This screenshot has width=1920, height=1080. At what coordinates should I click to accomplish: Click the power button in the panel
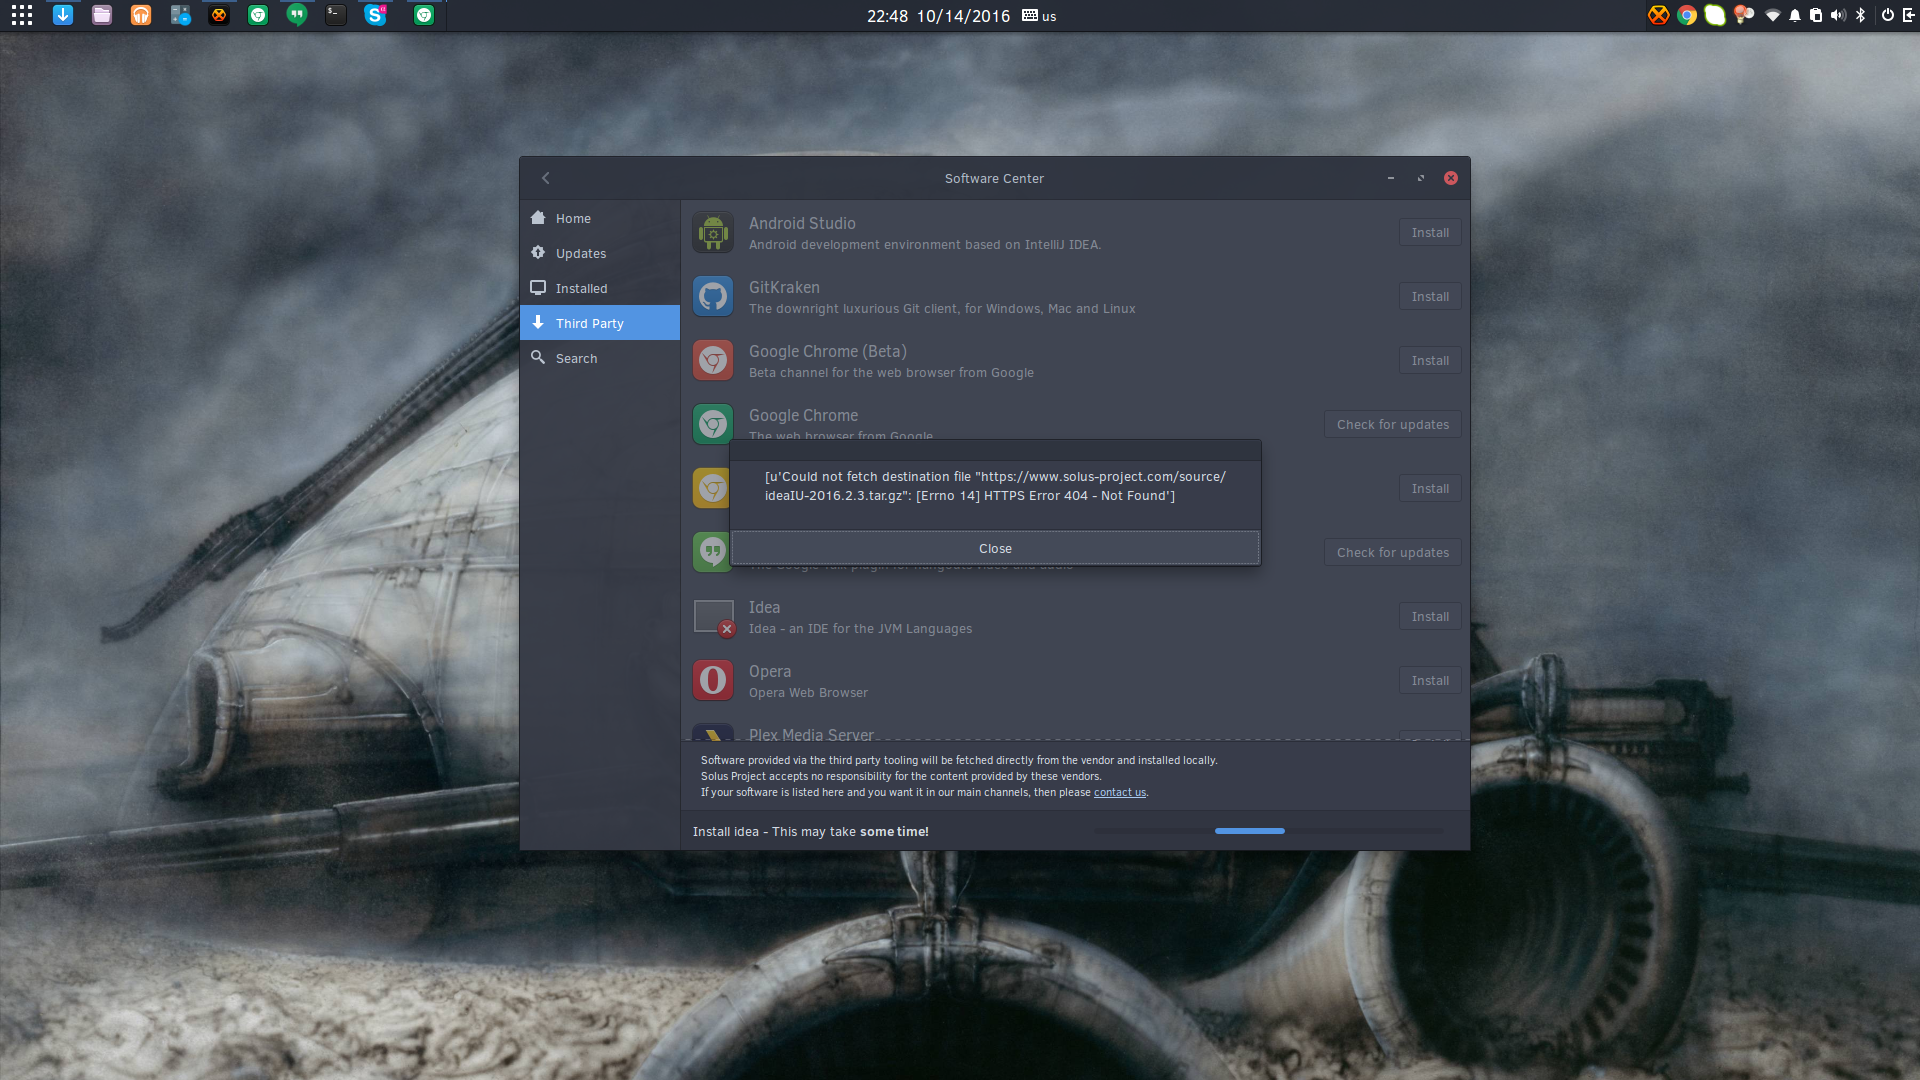[1888, 15]
